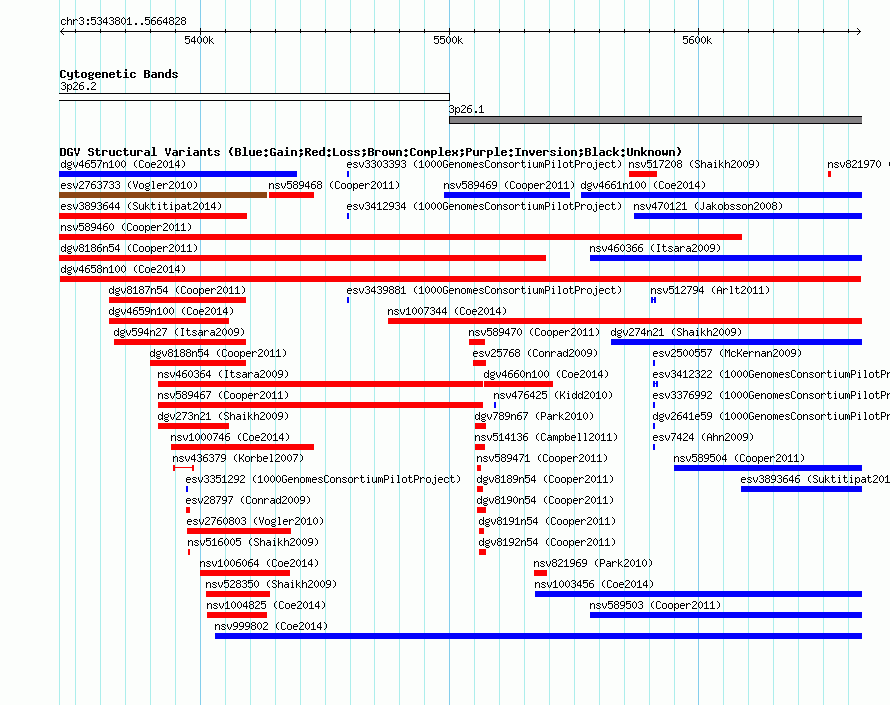The height and width of the screenshot is (705, 890).
Task: Click the esv3376992 variant label
Action: point(771,396)
